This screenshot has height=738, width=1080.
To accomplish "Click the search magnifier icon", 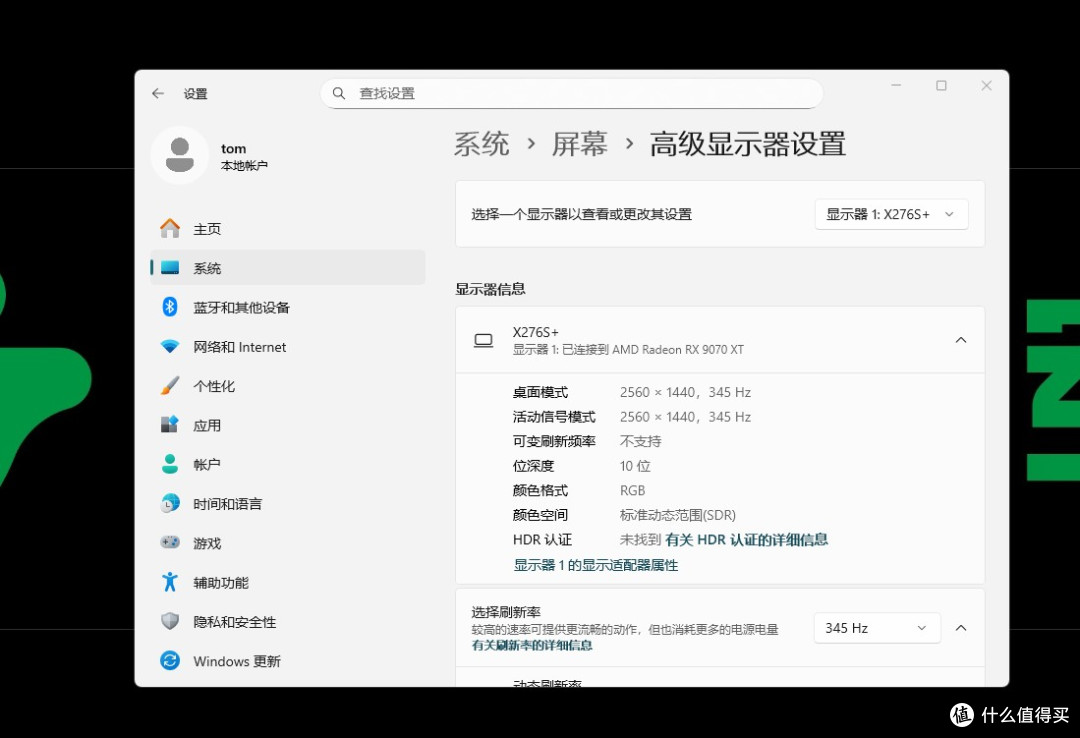I will pos(338,93).
